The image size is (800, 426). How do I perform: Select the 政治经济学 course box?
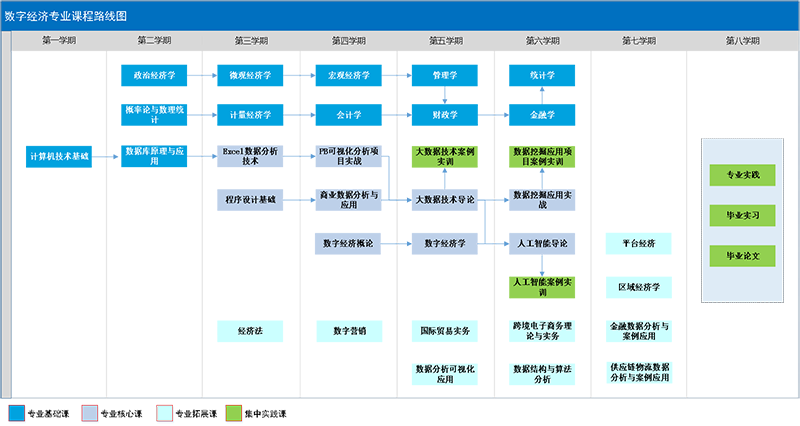[x=154, y=76]
